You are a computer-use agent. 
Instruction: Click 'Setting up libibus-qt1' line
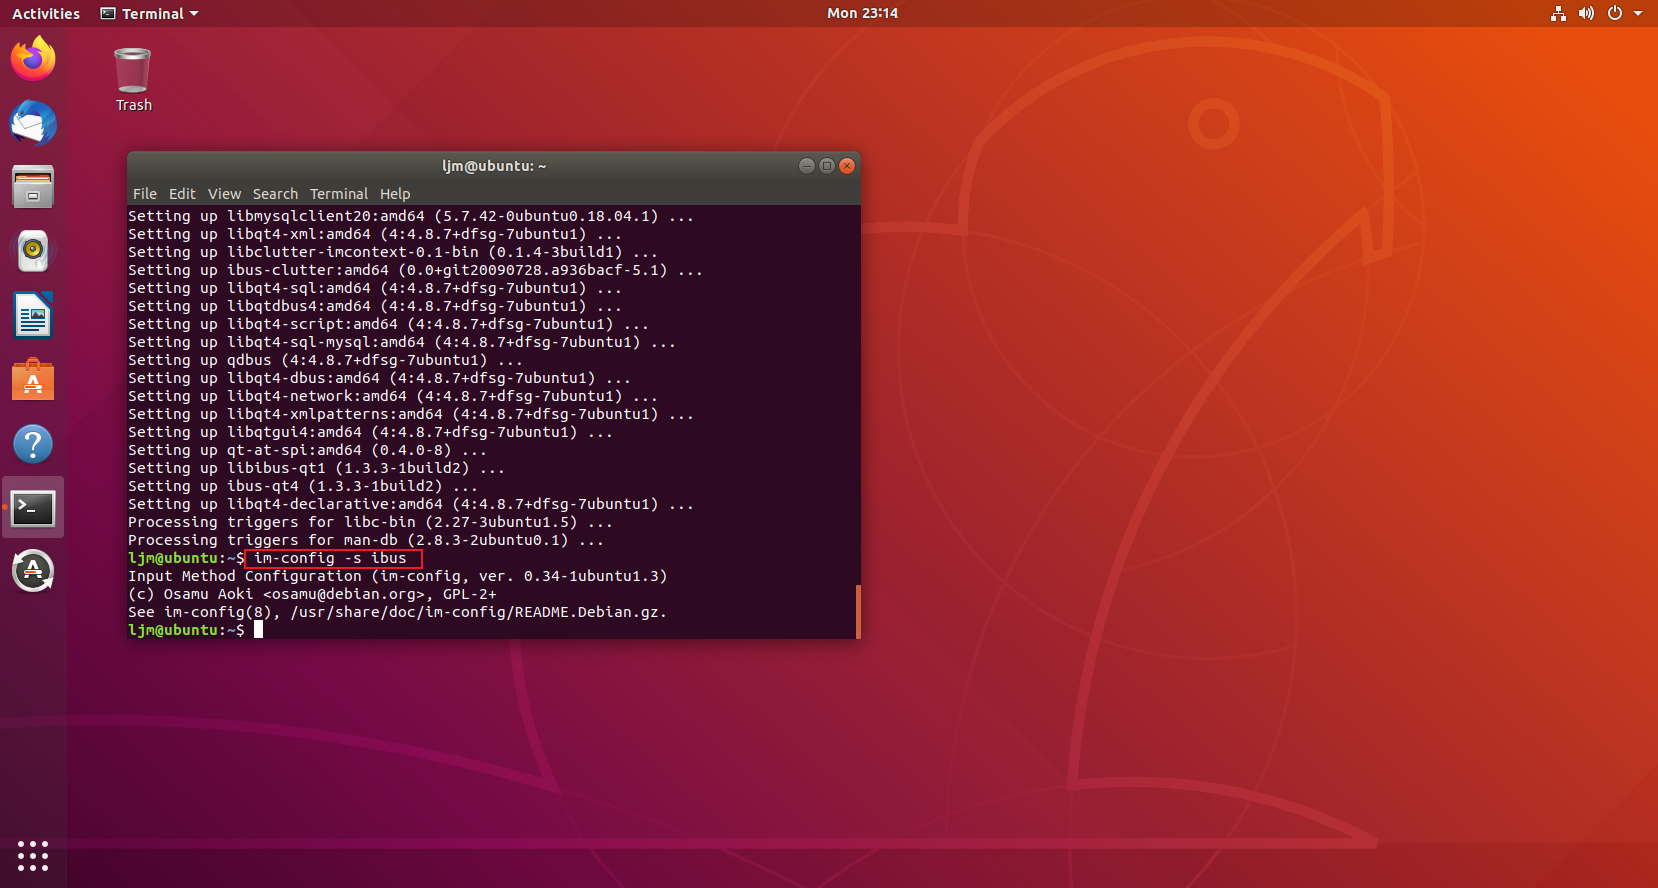316,468
